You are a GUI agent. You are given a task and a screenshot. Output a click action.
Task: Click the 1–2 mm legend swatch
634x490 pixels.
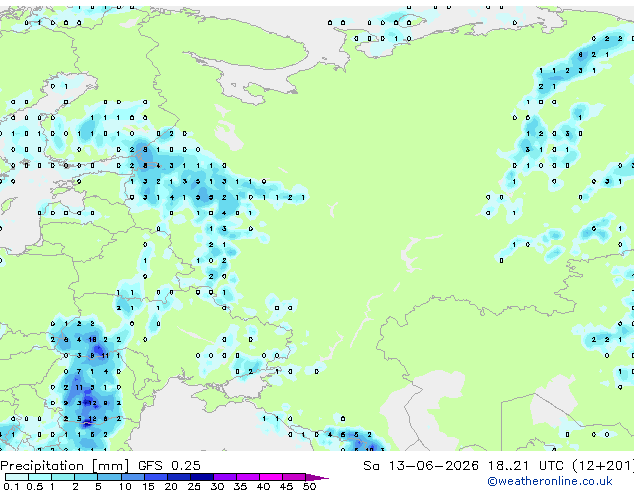[63, 477]
